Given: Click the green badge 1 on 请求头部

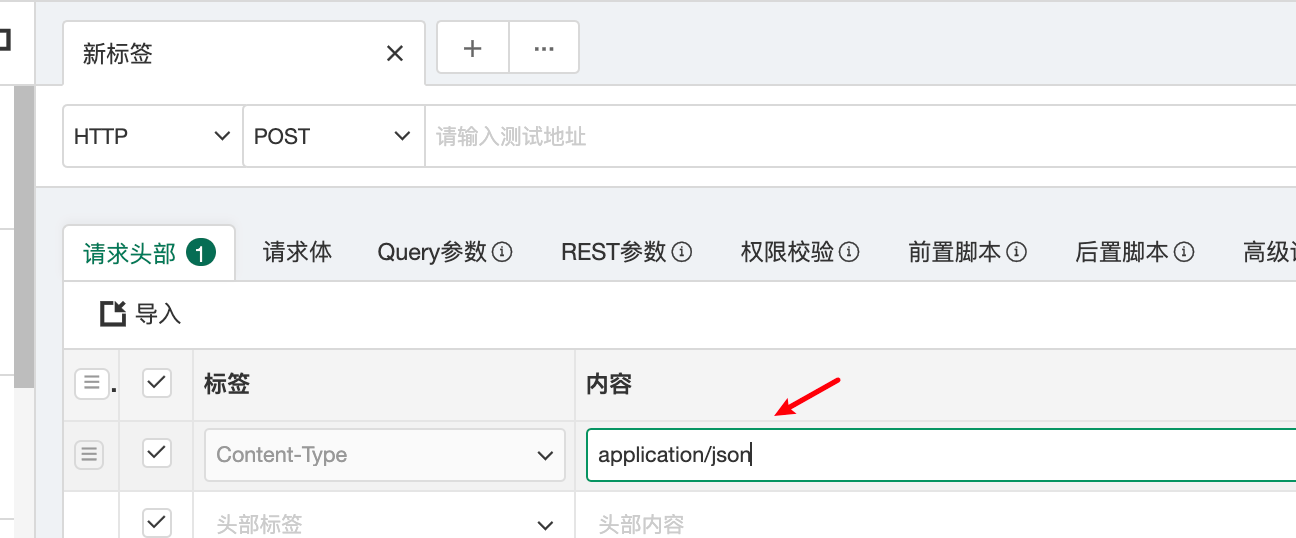Looking at the screenshot, I should click(201, 253).
